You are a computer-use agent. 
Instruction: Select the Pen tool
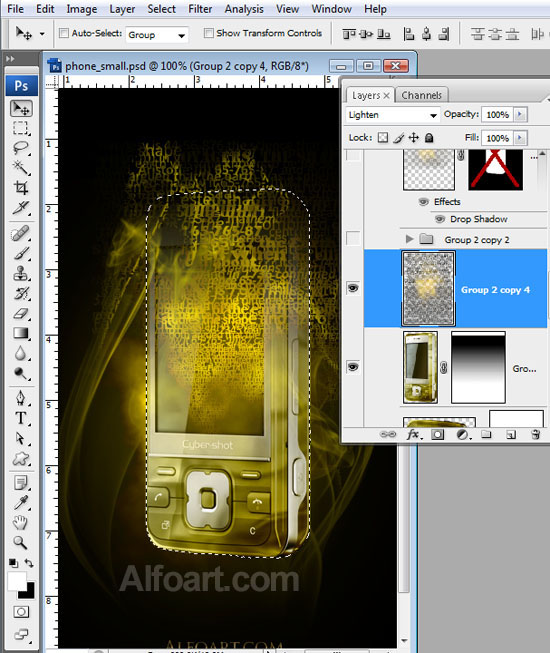(21, 398)
